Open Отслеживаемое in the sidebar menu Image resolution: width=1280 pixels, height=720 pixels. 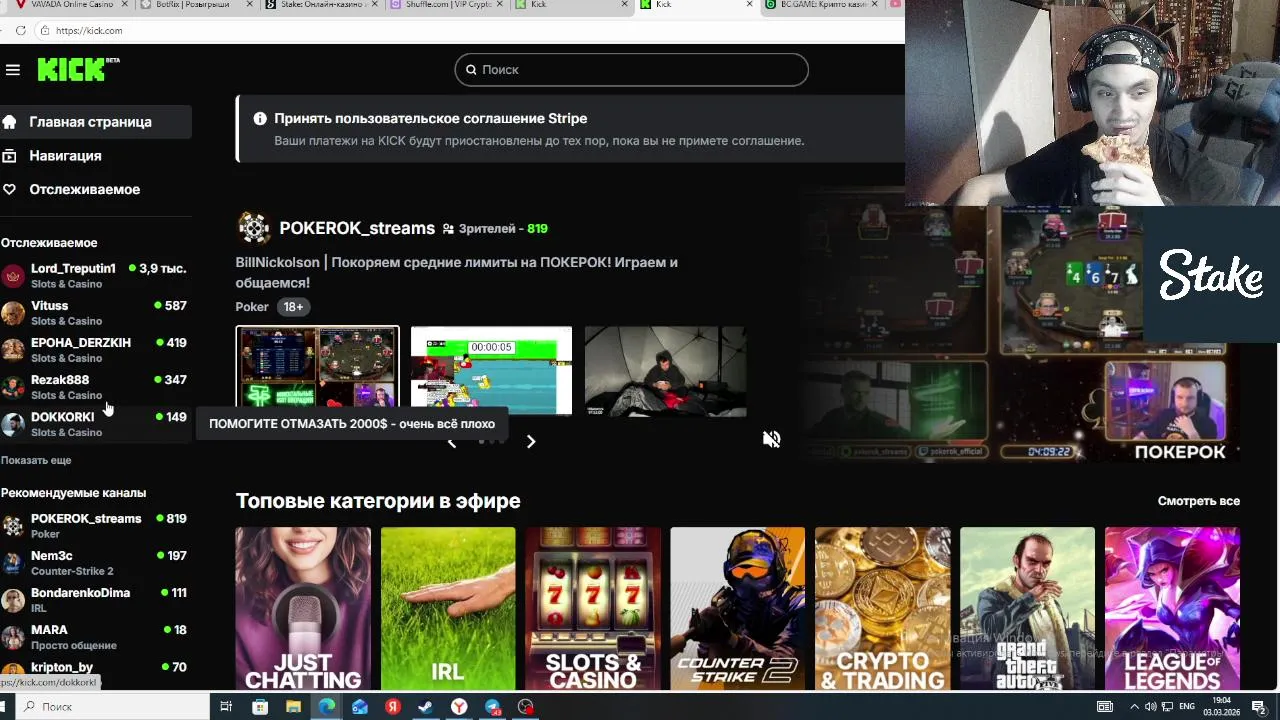tap(96, 189)
